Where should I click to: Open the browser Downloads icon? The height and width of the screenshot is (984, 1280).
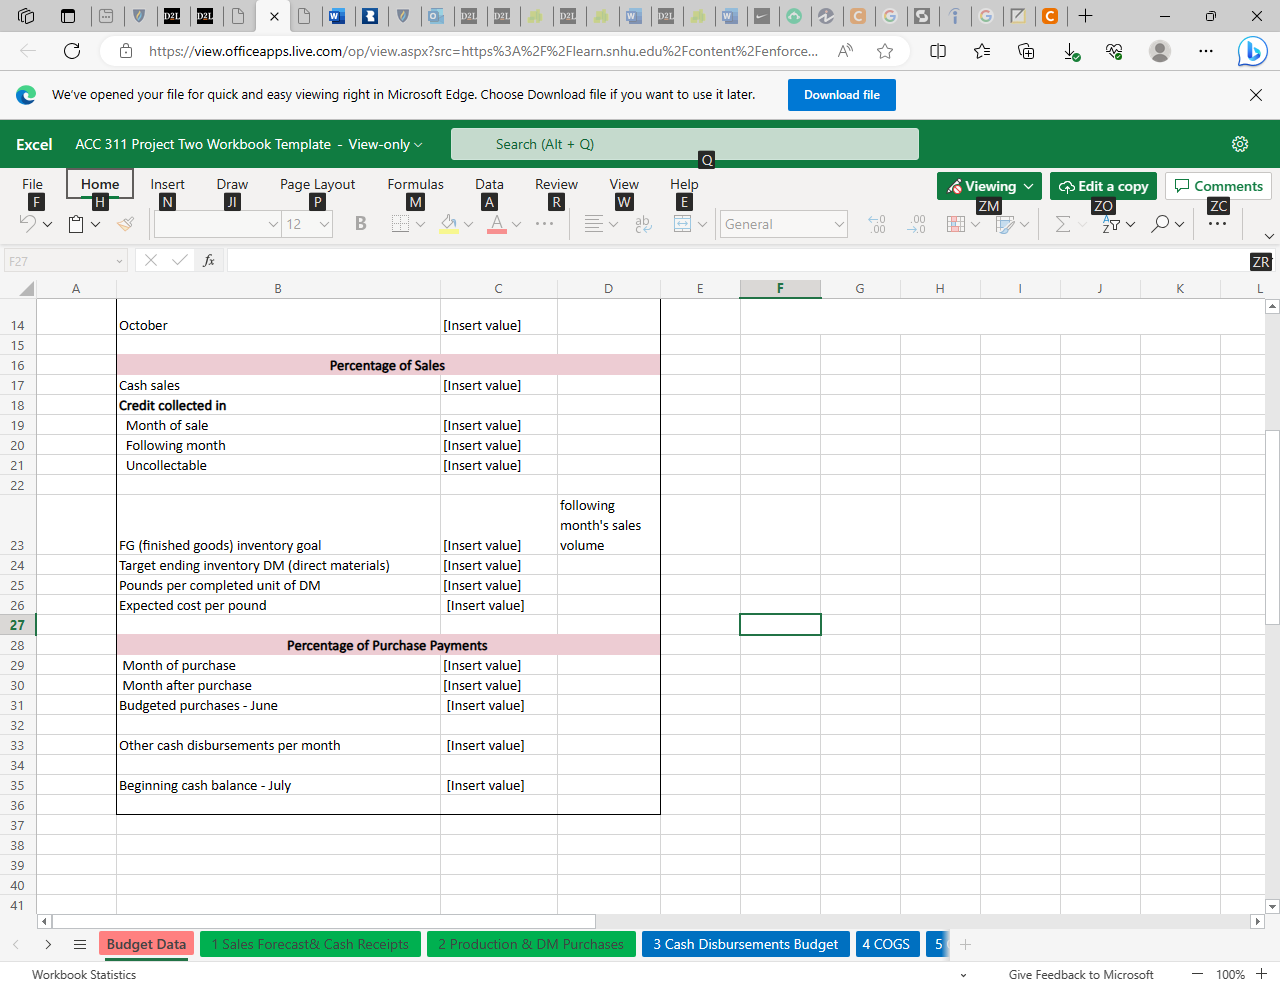tap(1071, 51)
